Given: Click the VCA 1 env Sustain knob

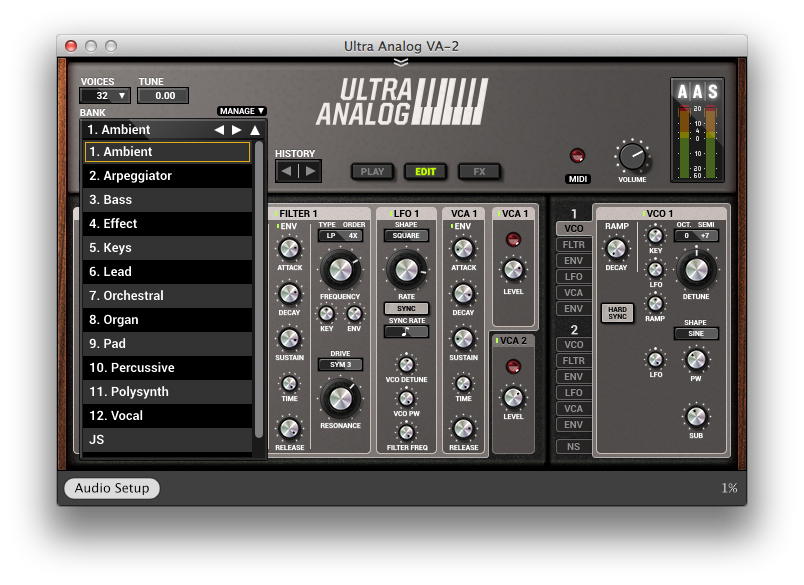Looking at the screenshot, I should click(x=463, y=338).
